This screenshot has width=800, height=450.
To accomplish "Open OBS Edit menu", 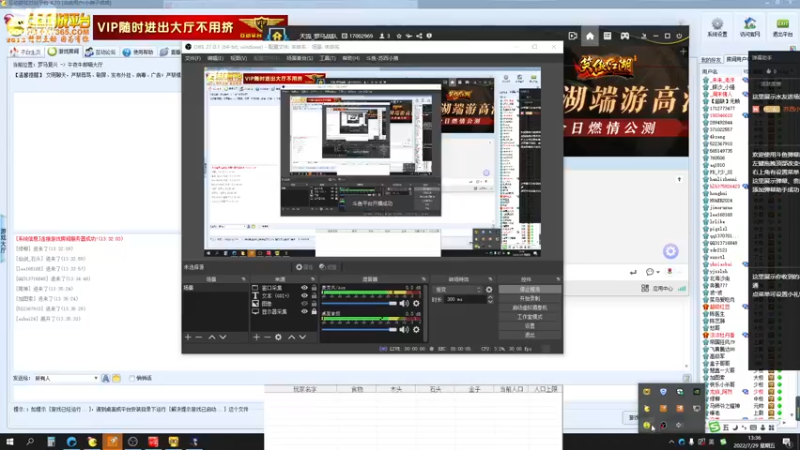I will (215, 59).
